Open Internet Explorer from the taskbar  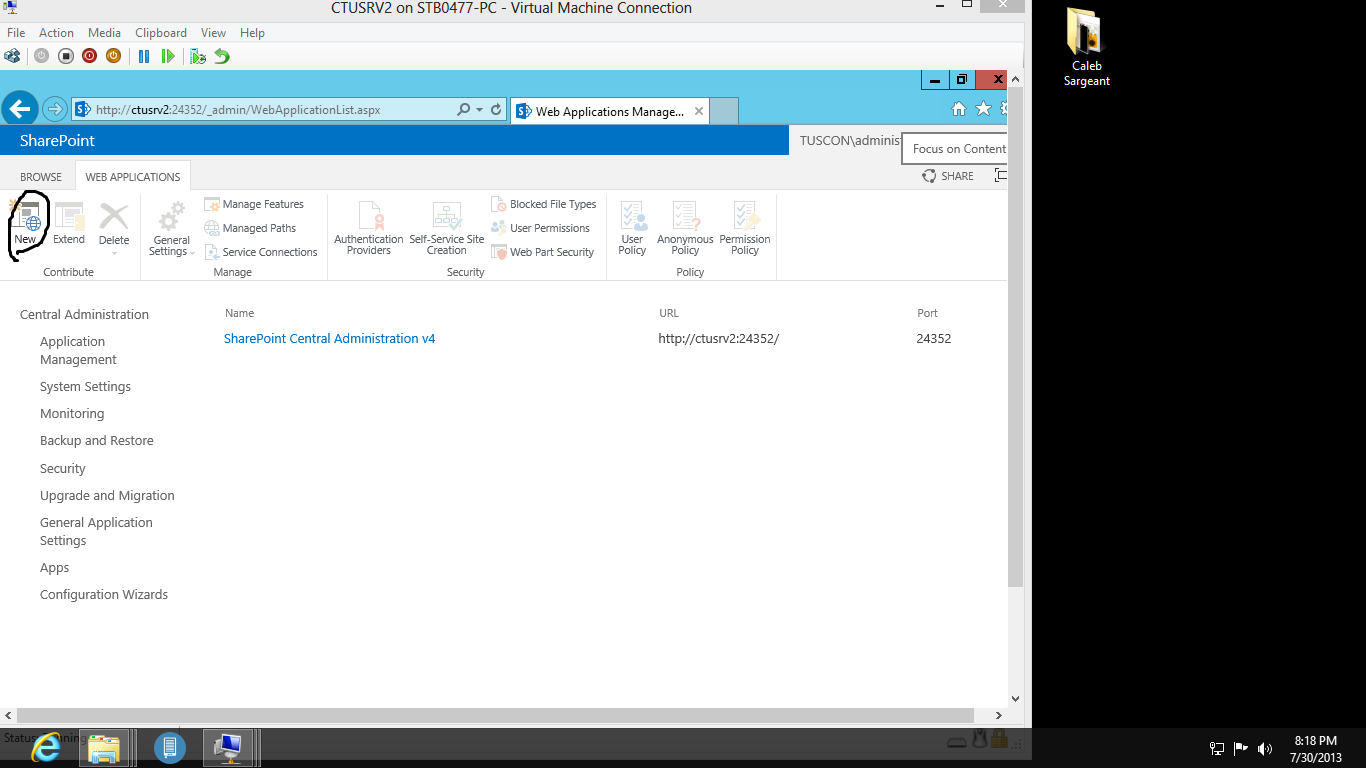[x=46, y=748]
